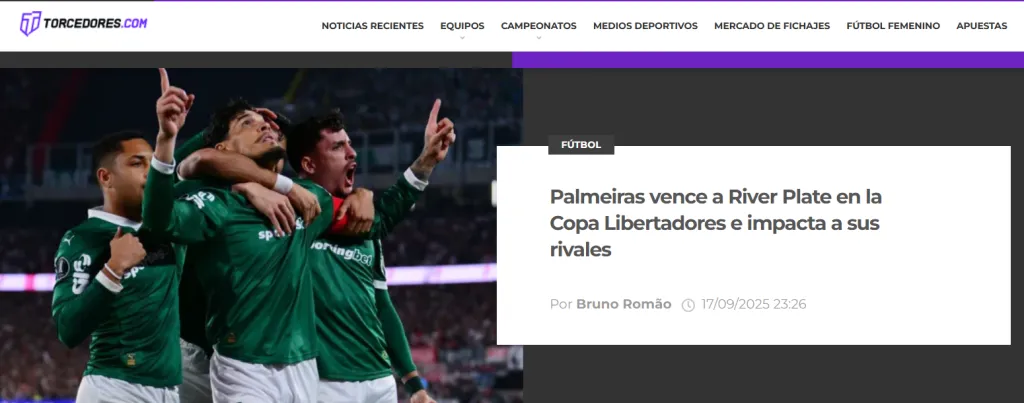Expand the Campeonatos dropdown chevron
Image resolution: width=1024 pixels, height=403 pixels.
[x=539, y=38]
